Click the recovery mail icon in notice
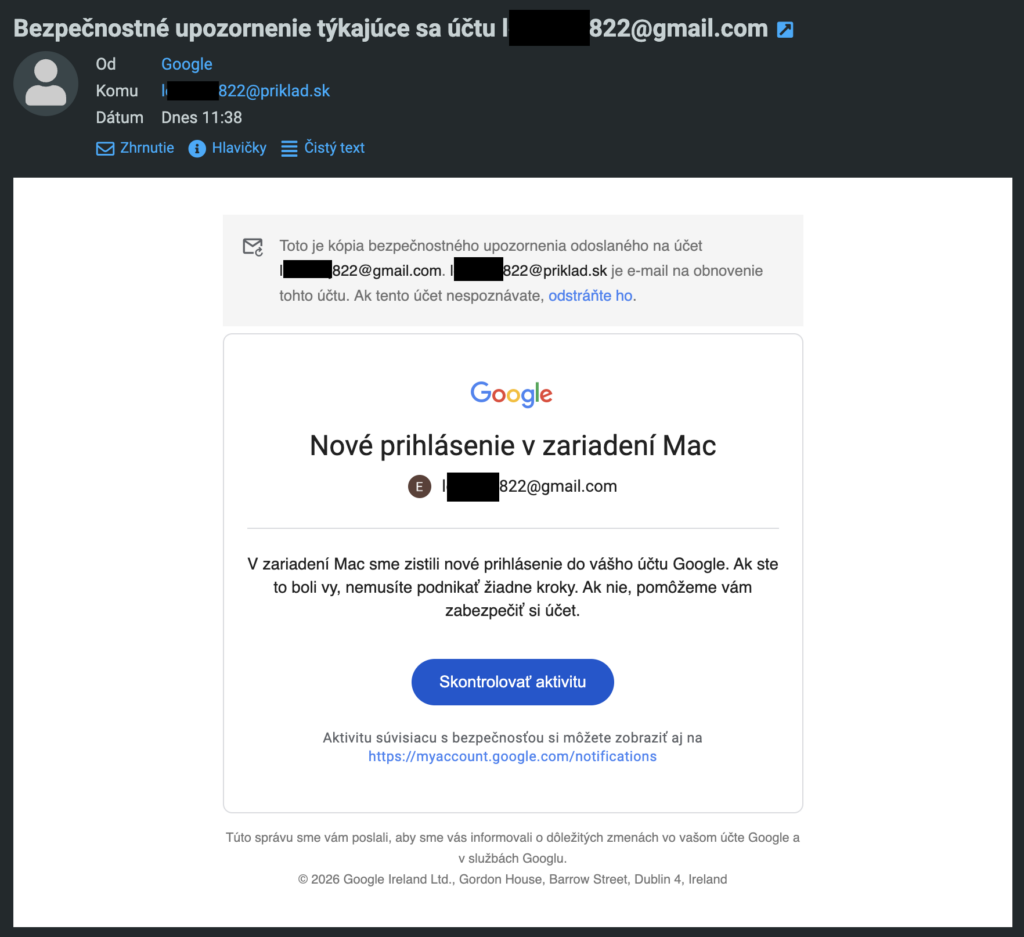Screen dimensions: 1024x937 pos(253,247)
